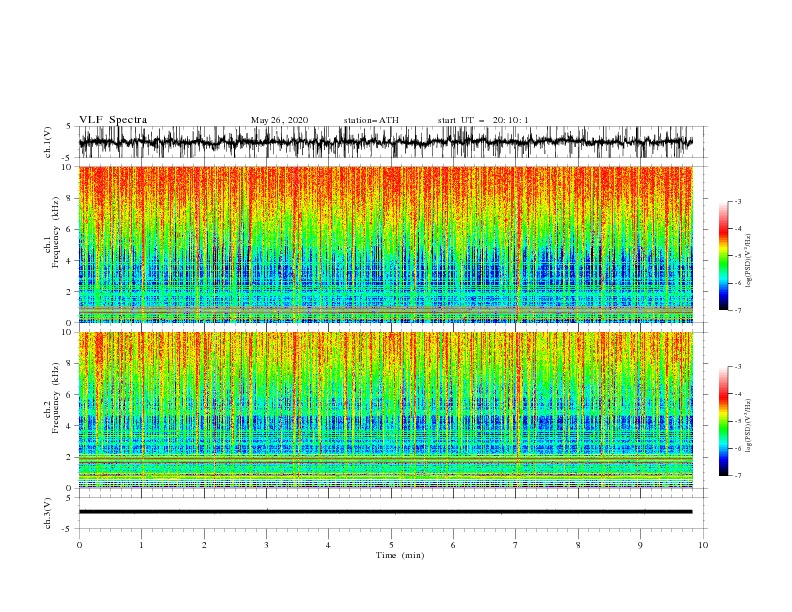This screenshot has height=612, width=792.
Task: Select ch.1 colorbar label "log(PSD)(V²/Hz)"
Action: pos(749,261)
